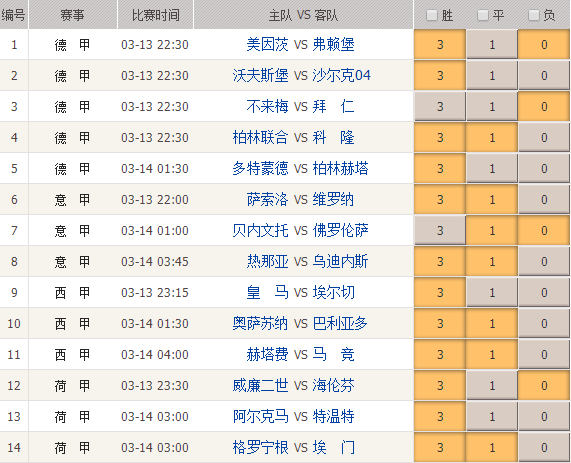Toggle loss option 0 for 不来梅 VS 拜仁
This screenshot has height=463, width=571.
click(x=544, y=106)
